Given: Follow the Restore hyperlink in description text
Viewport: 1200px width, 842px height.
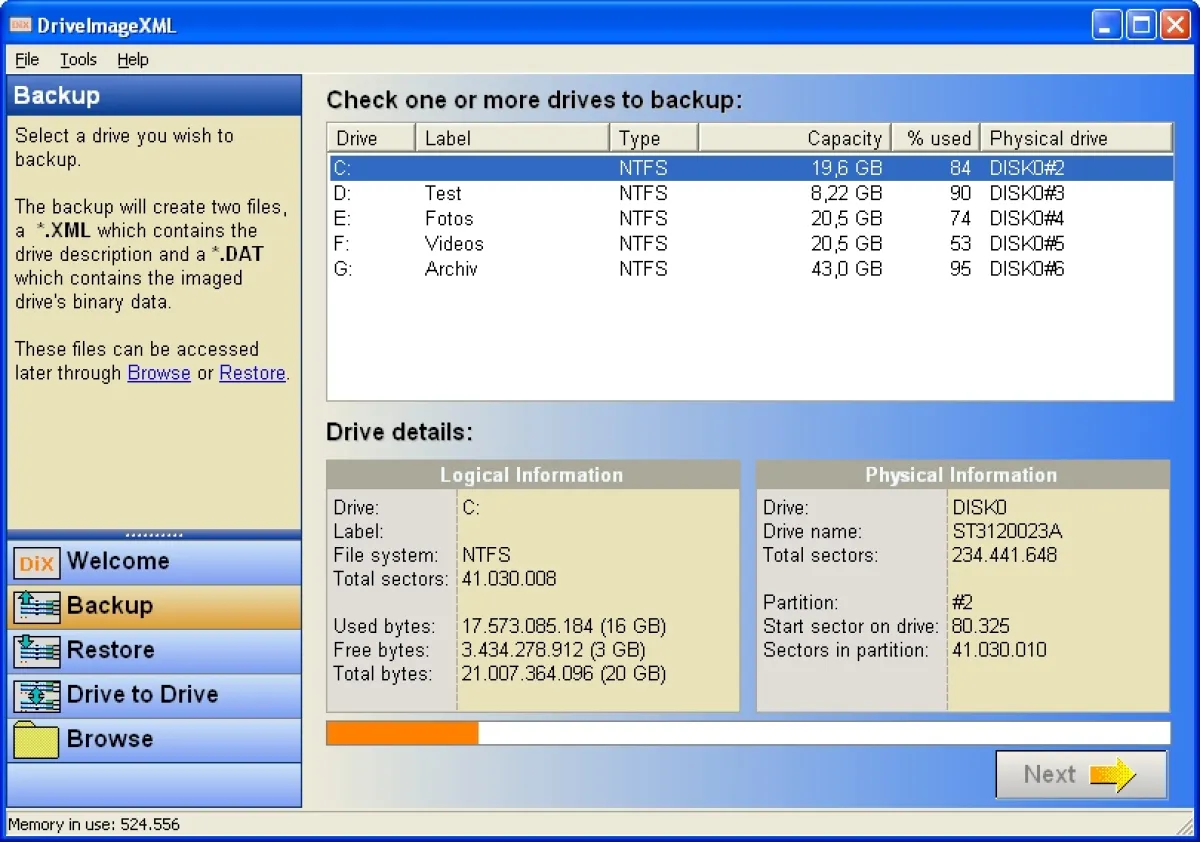Looking at the screenshot, I should (x=252, y=374).
